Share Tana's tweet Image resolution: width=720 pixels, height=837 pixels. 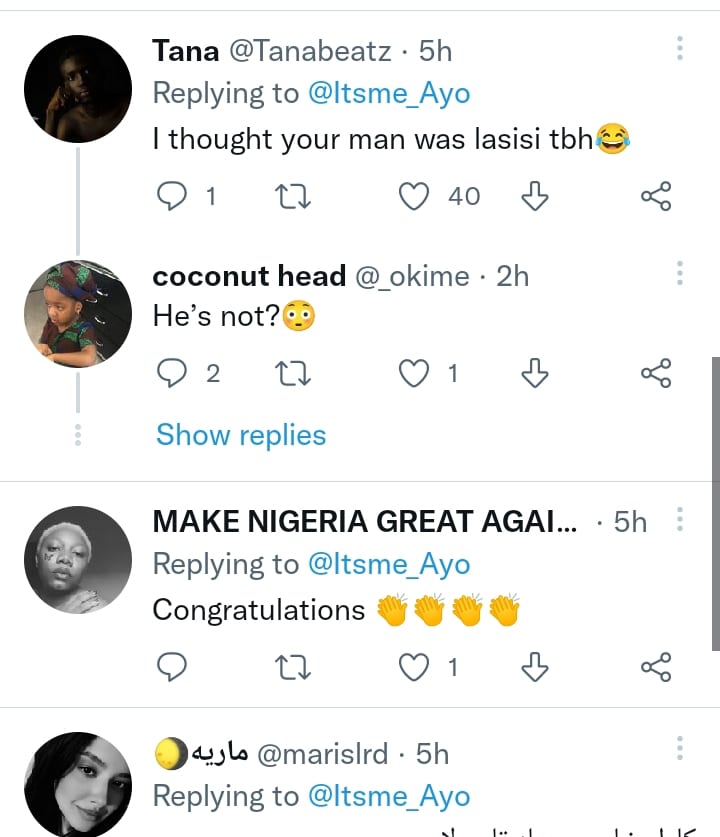coord(656,197)
